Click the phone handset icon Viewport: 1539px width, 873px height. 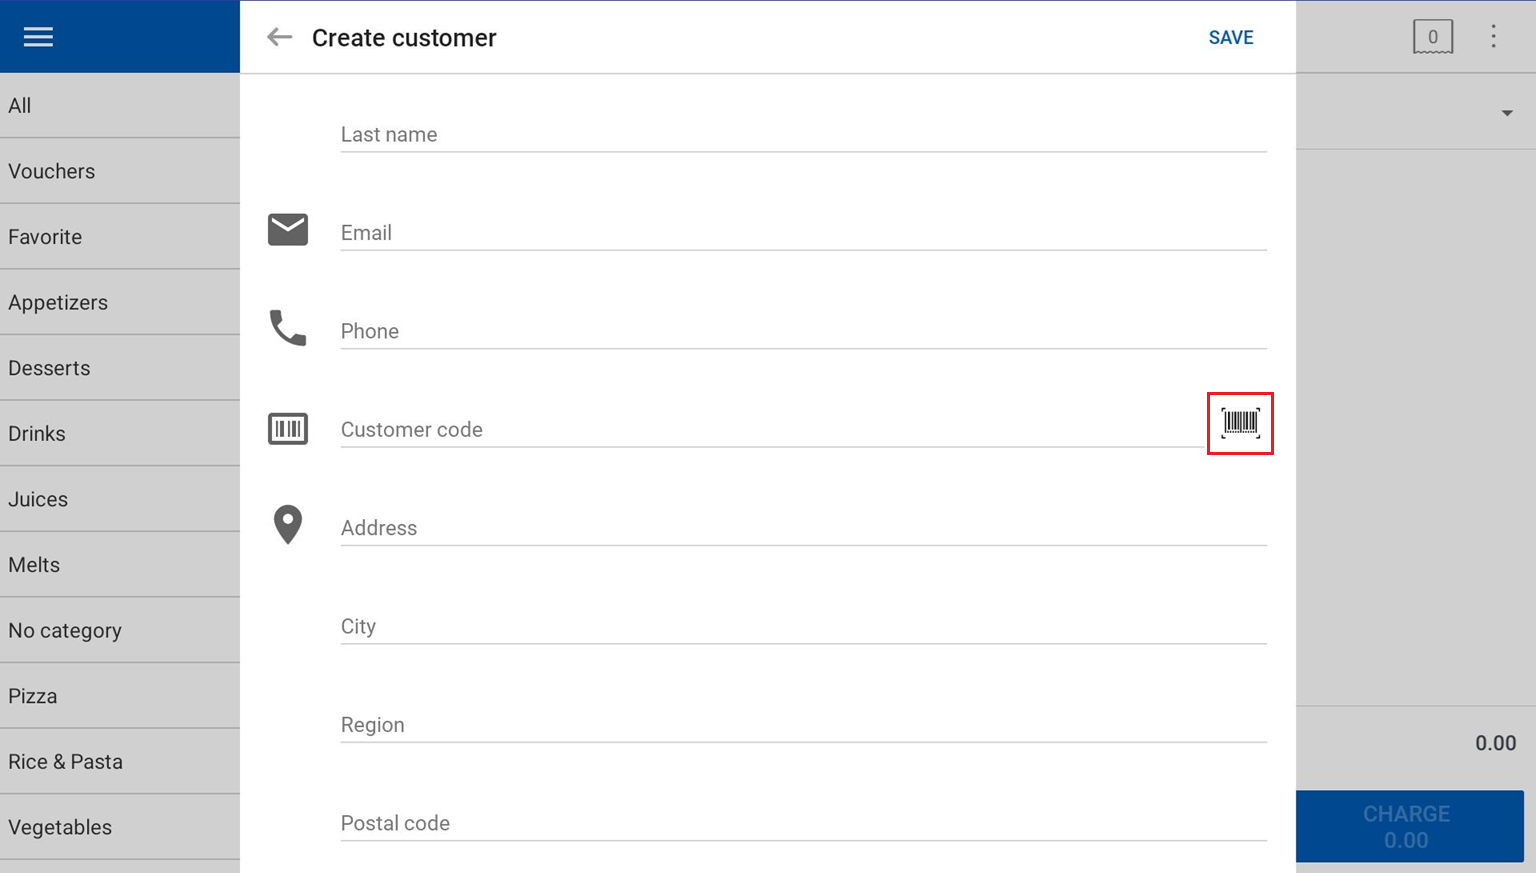tap(288, 328)
